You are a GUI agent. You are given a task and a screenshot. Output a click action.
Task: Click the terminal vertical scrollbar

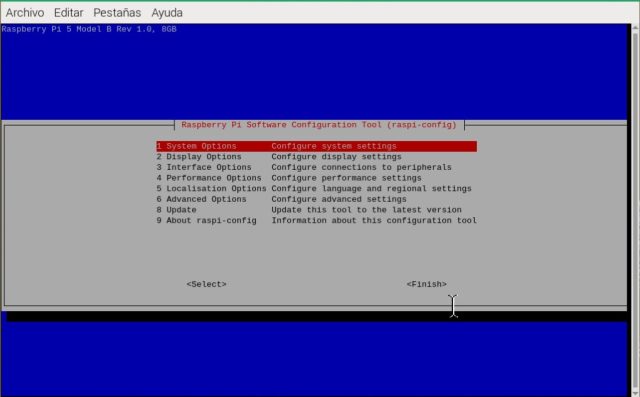(635, 210)
